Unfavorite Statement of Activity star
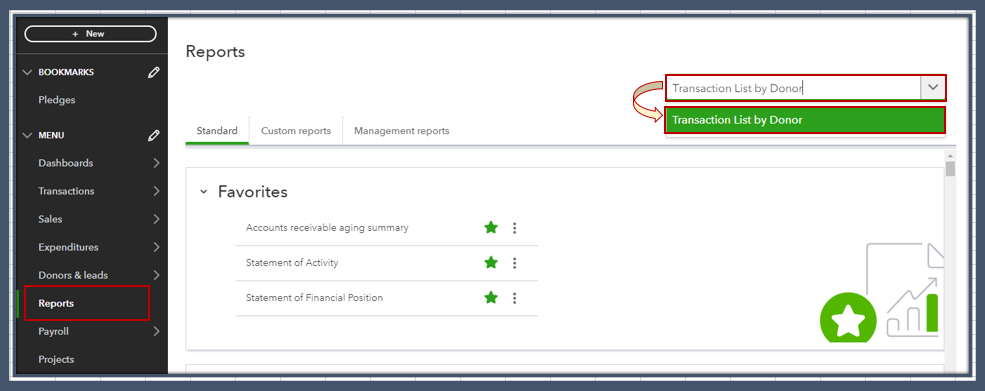The image size is (985, 391). pyautogui.click(x=491, y=263)
